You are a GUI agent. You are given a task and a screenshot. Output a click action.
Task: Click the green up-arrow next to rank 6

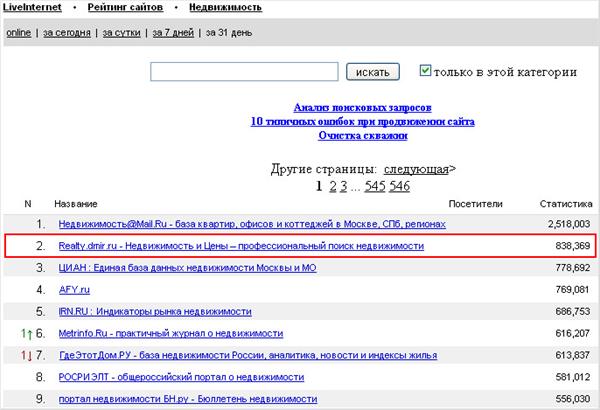pyautogui.click(x=29, y=334)
